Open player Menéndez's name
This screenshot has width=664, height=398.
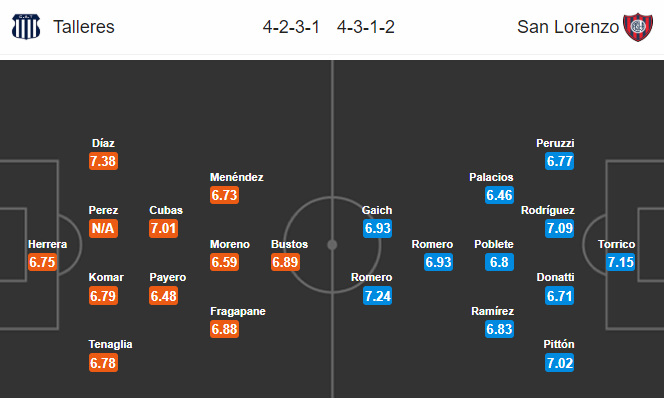(x=237, y=177)
